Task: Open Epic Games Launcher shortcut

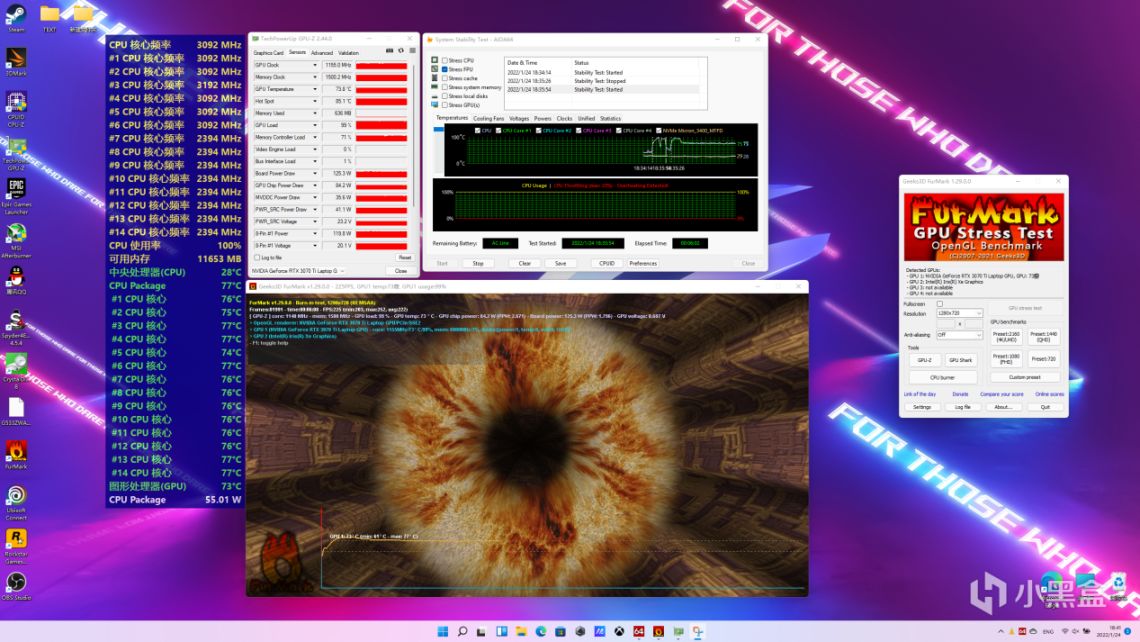Action: (15, 196)
